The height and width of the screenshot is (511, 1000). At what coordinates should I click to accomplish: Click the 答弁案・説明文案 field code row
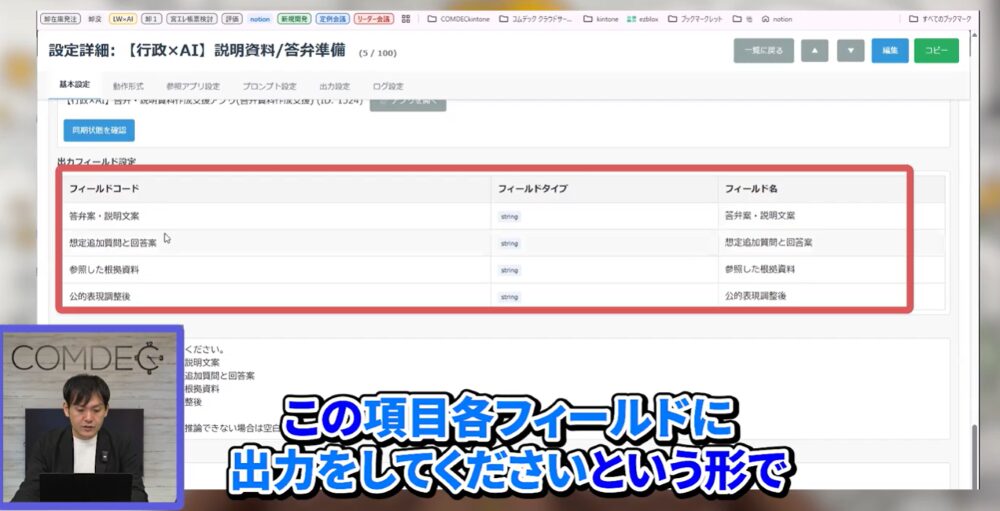pyautogui.click(x=104, y=216)
